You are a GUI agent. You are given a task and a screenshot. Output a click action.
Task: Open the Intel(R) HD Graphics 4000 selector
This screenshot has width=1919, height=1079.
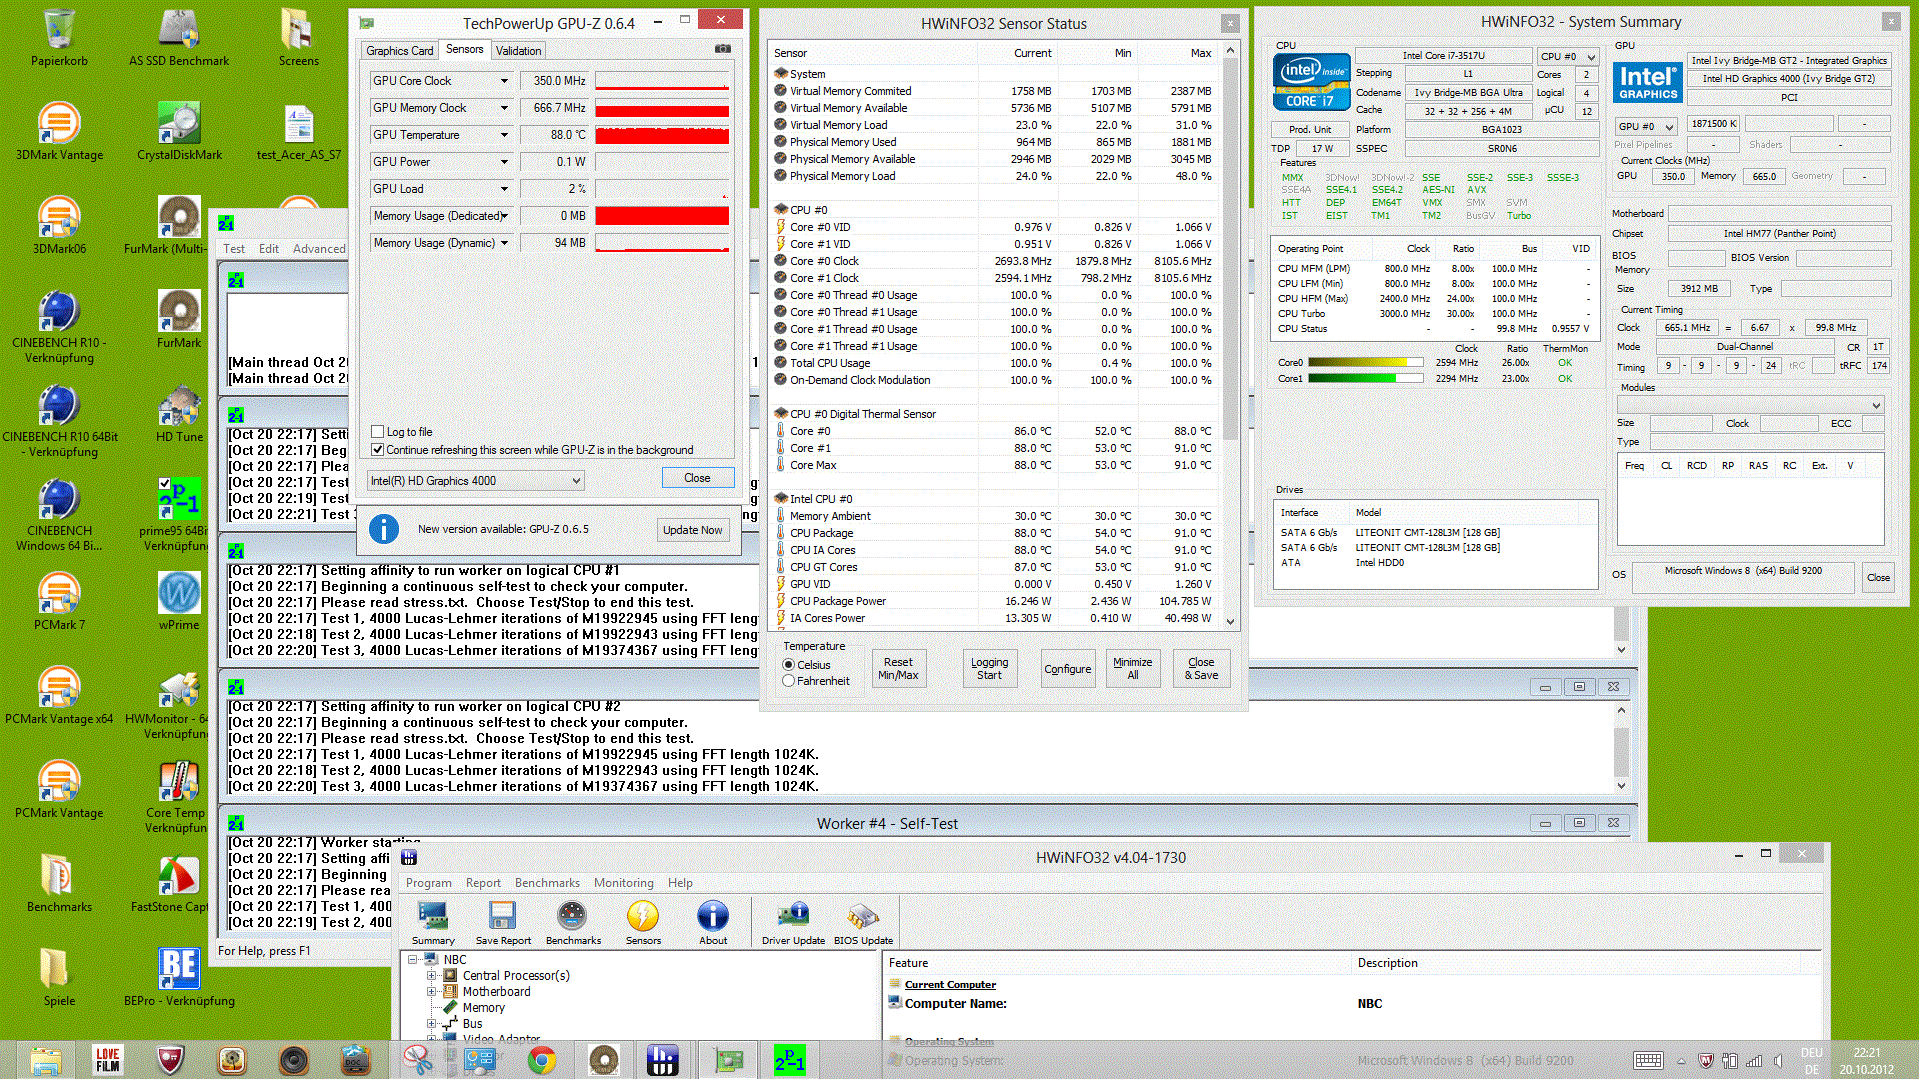coord(475,481)
